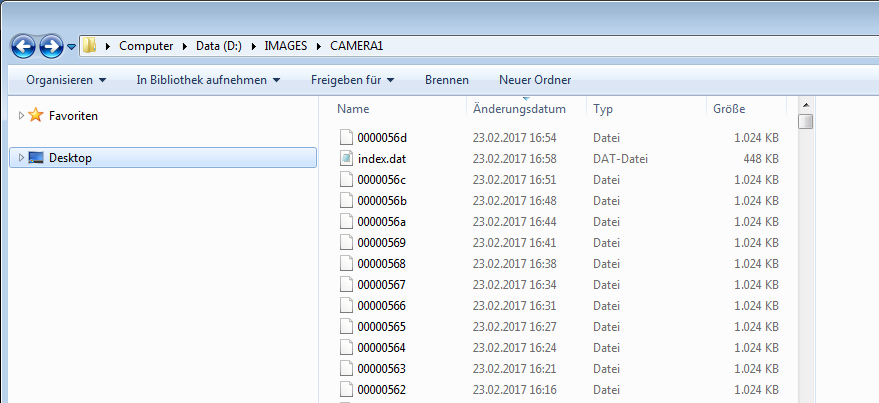879x403 pixels.
Task: Select file name 00000566
Action: coord(382,306)
